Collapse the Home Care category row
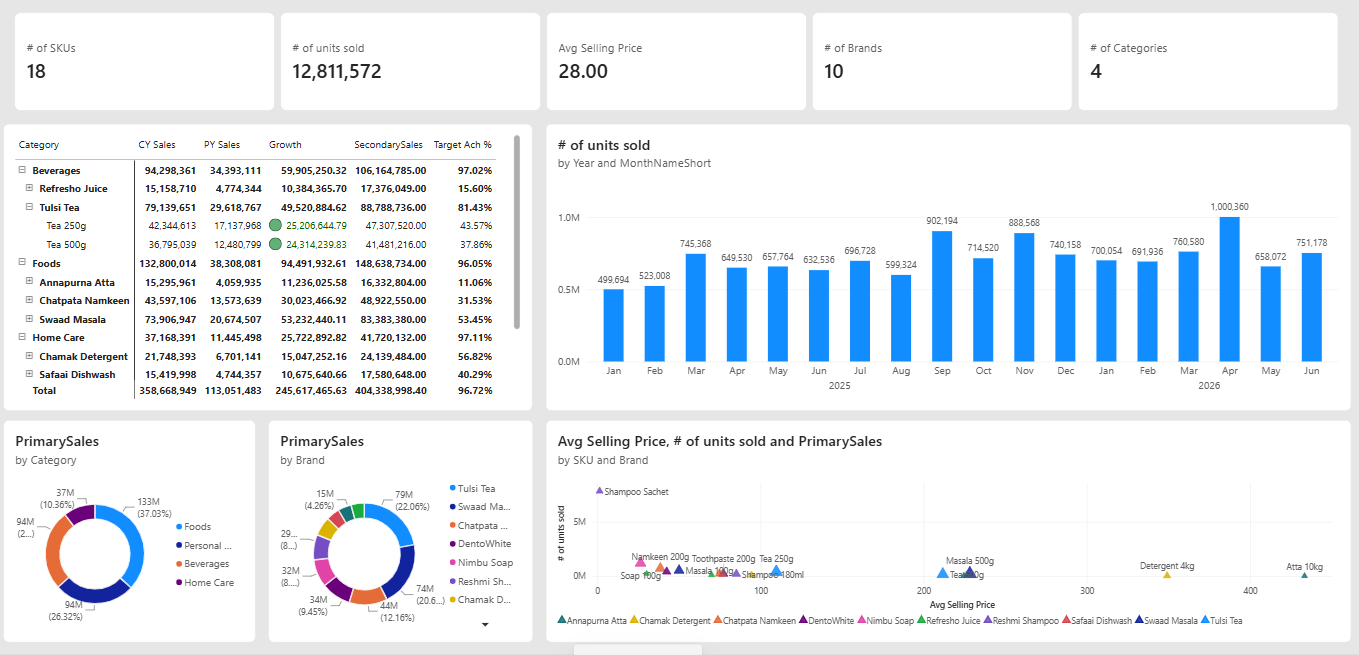 pos(22,338)
